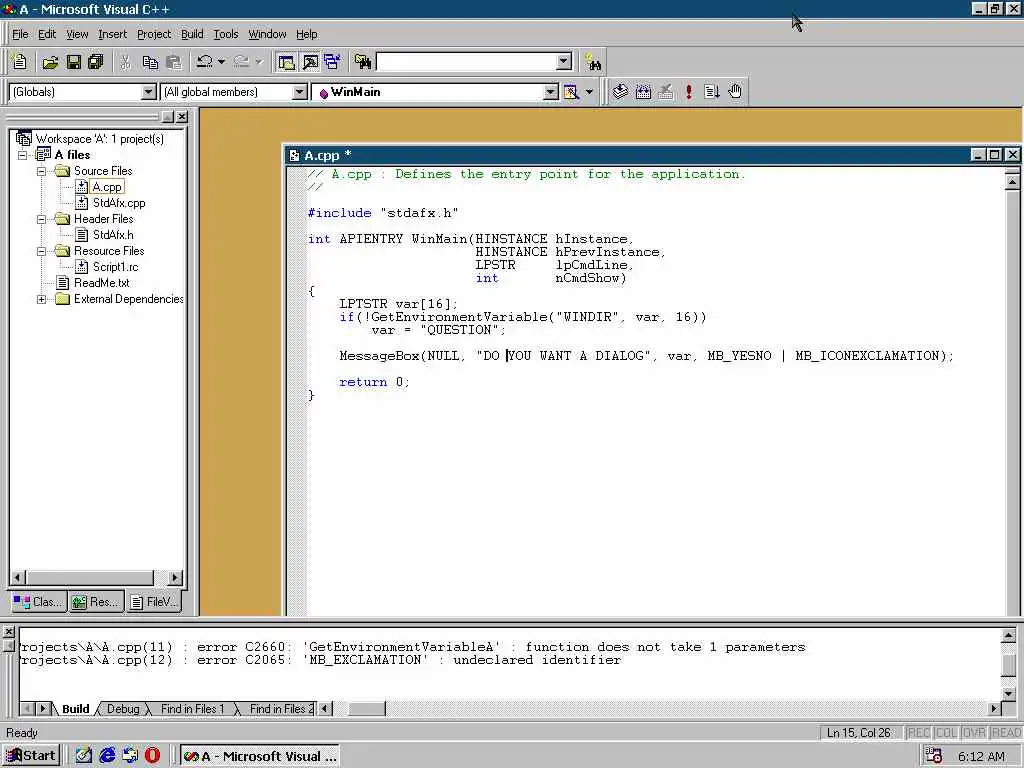The image size is (1024, 768).
Task: Open the WizardBar actions dropdown arrow
Action: point(589,92)
